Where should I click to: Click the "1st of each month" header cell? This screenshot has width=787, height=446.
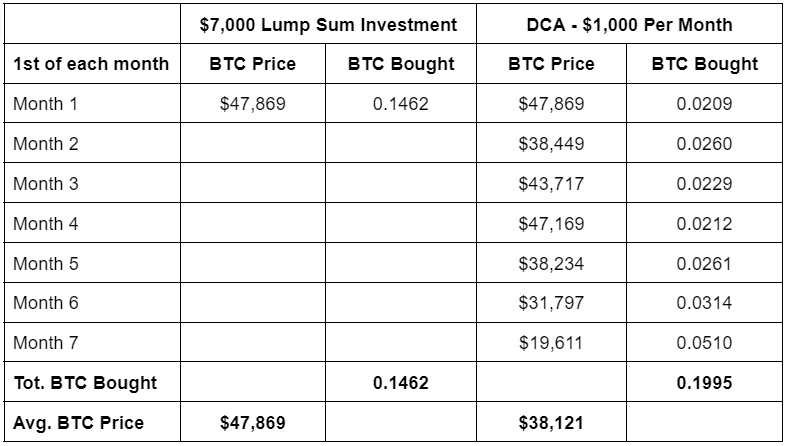91,64
